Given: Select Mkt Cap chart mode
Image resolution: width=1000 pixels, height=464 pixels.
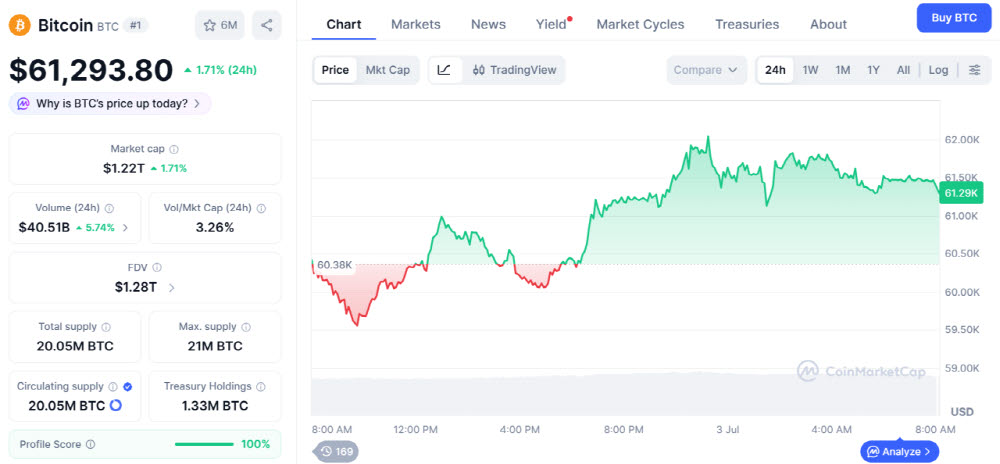Looking at the screenshot, I should [x=388, y=70].
